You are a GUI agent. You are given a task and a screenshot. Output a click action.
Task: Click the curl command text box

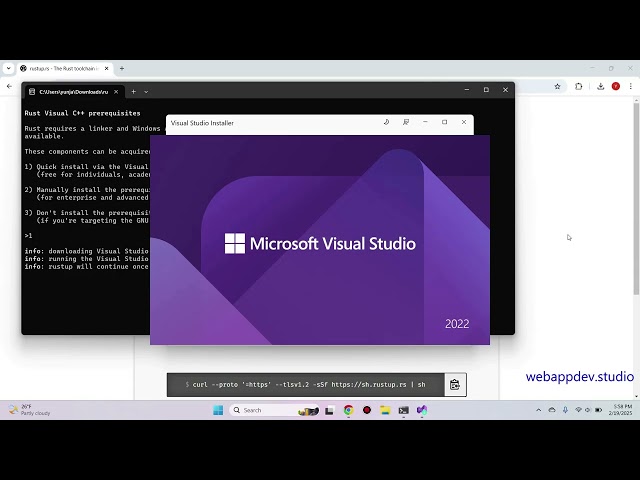coord(306,384)
